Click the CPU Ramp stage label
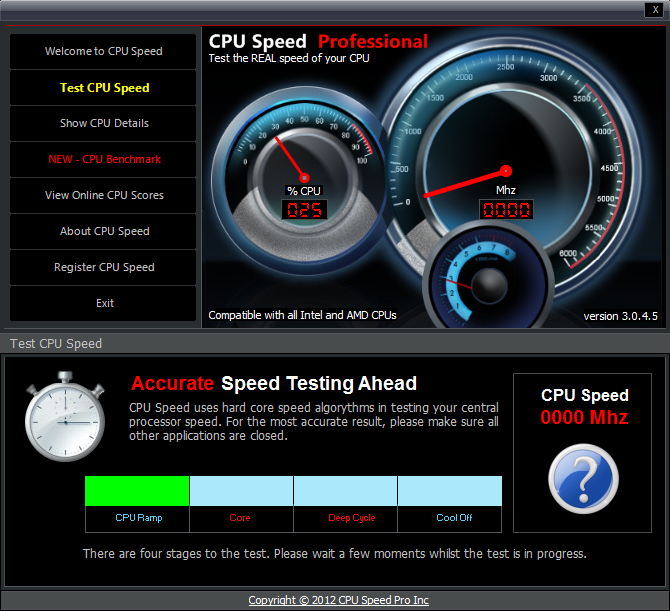The height and width of the screenshot is (611, 670). (139, 518)
